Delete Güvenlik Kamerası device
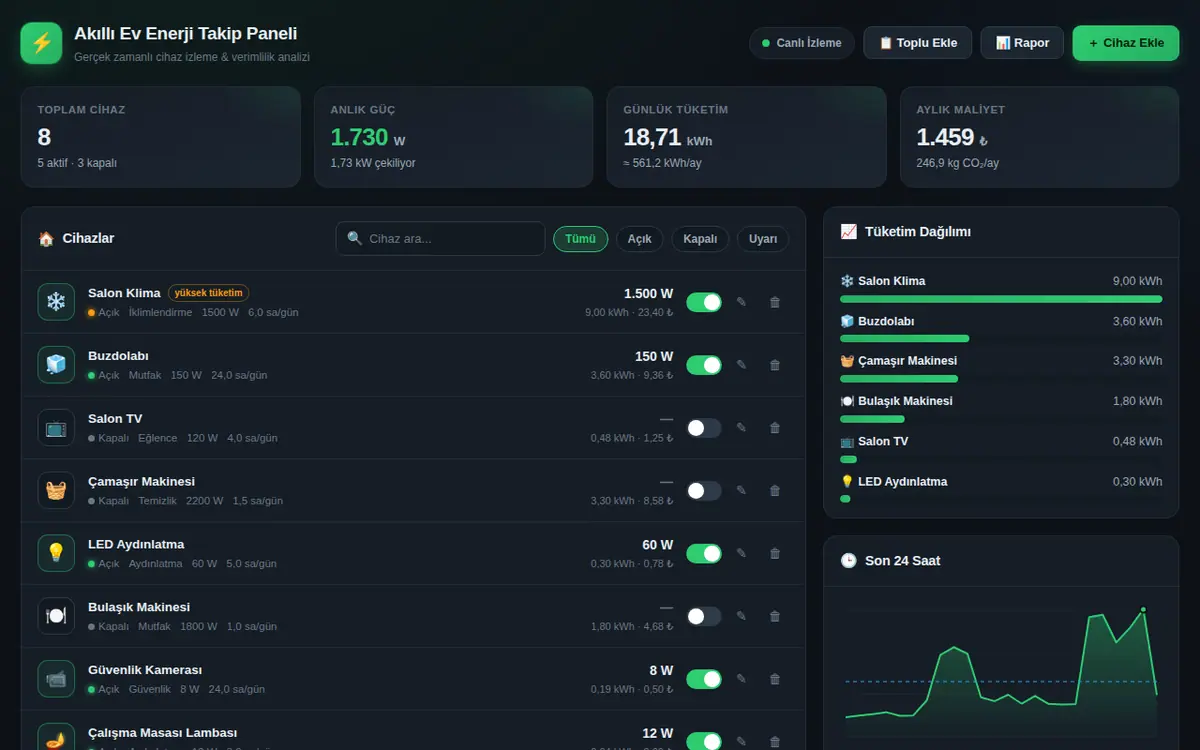Screen dimensions: 1200x750 click(x=774, y=679)
